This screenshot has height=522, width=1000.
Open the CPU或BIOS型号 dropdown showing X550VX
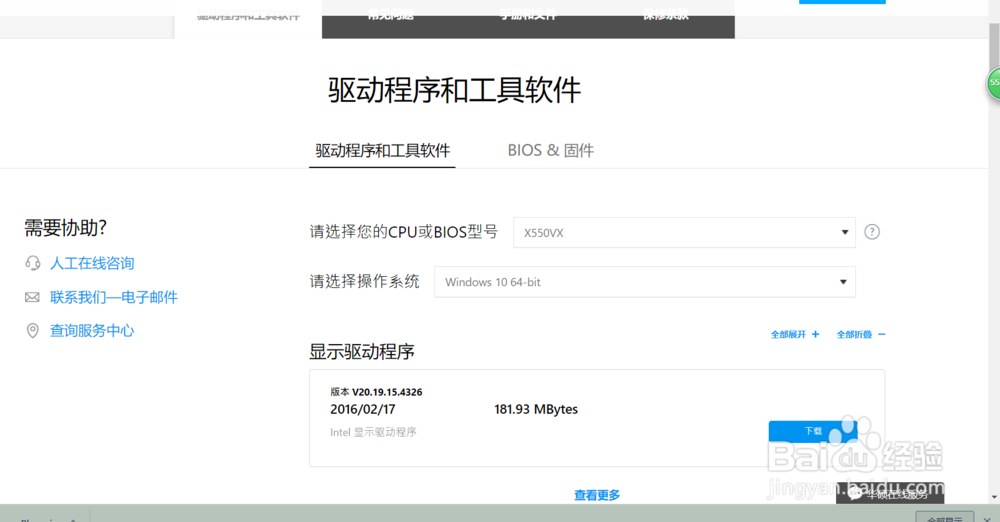pyautogui.click(x=684, y=232)
